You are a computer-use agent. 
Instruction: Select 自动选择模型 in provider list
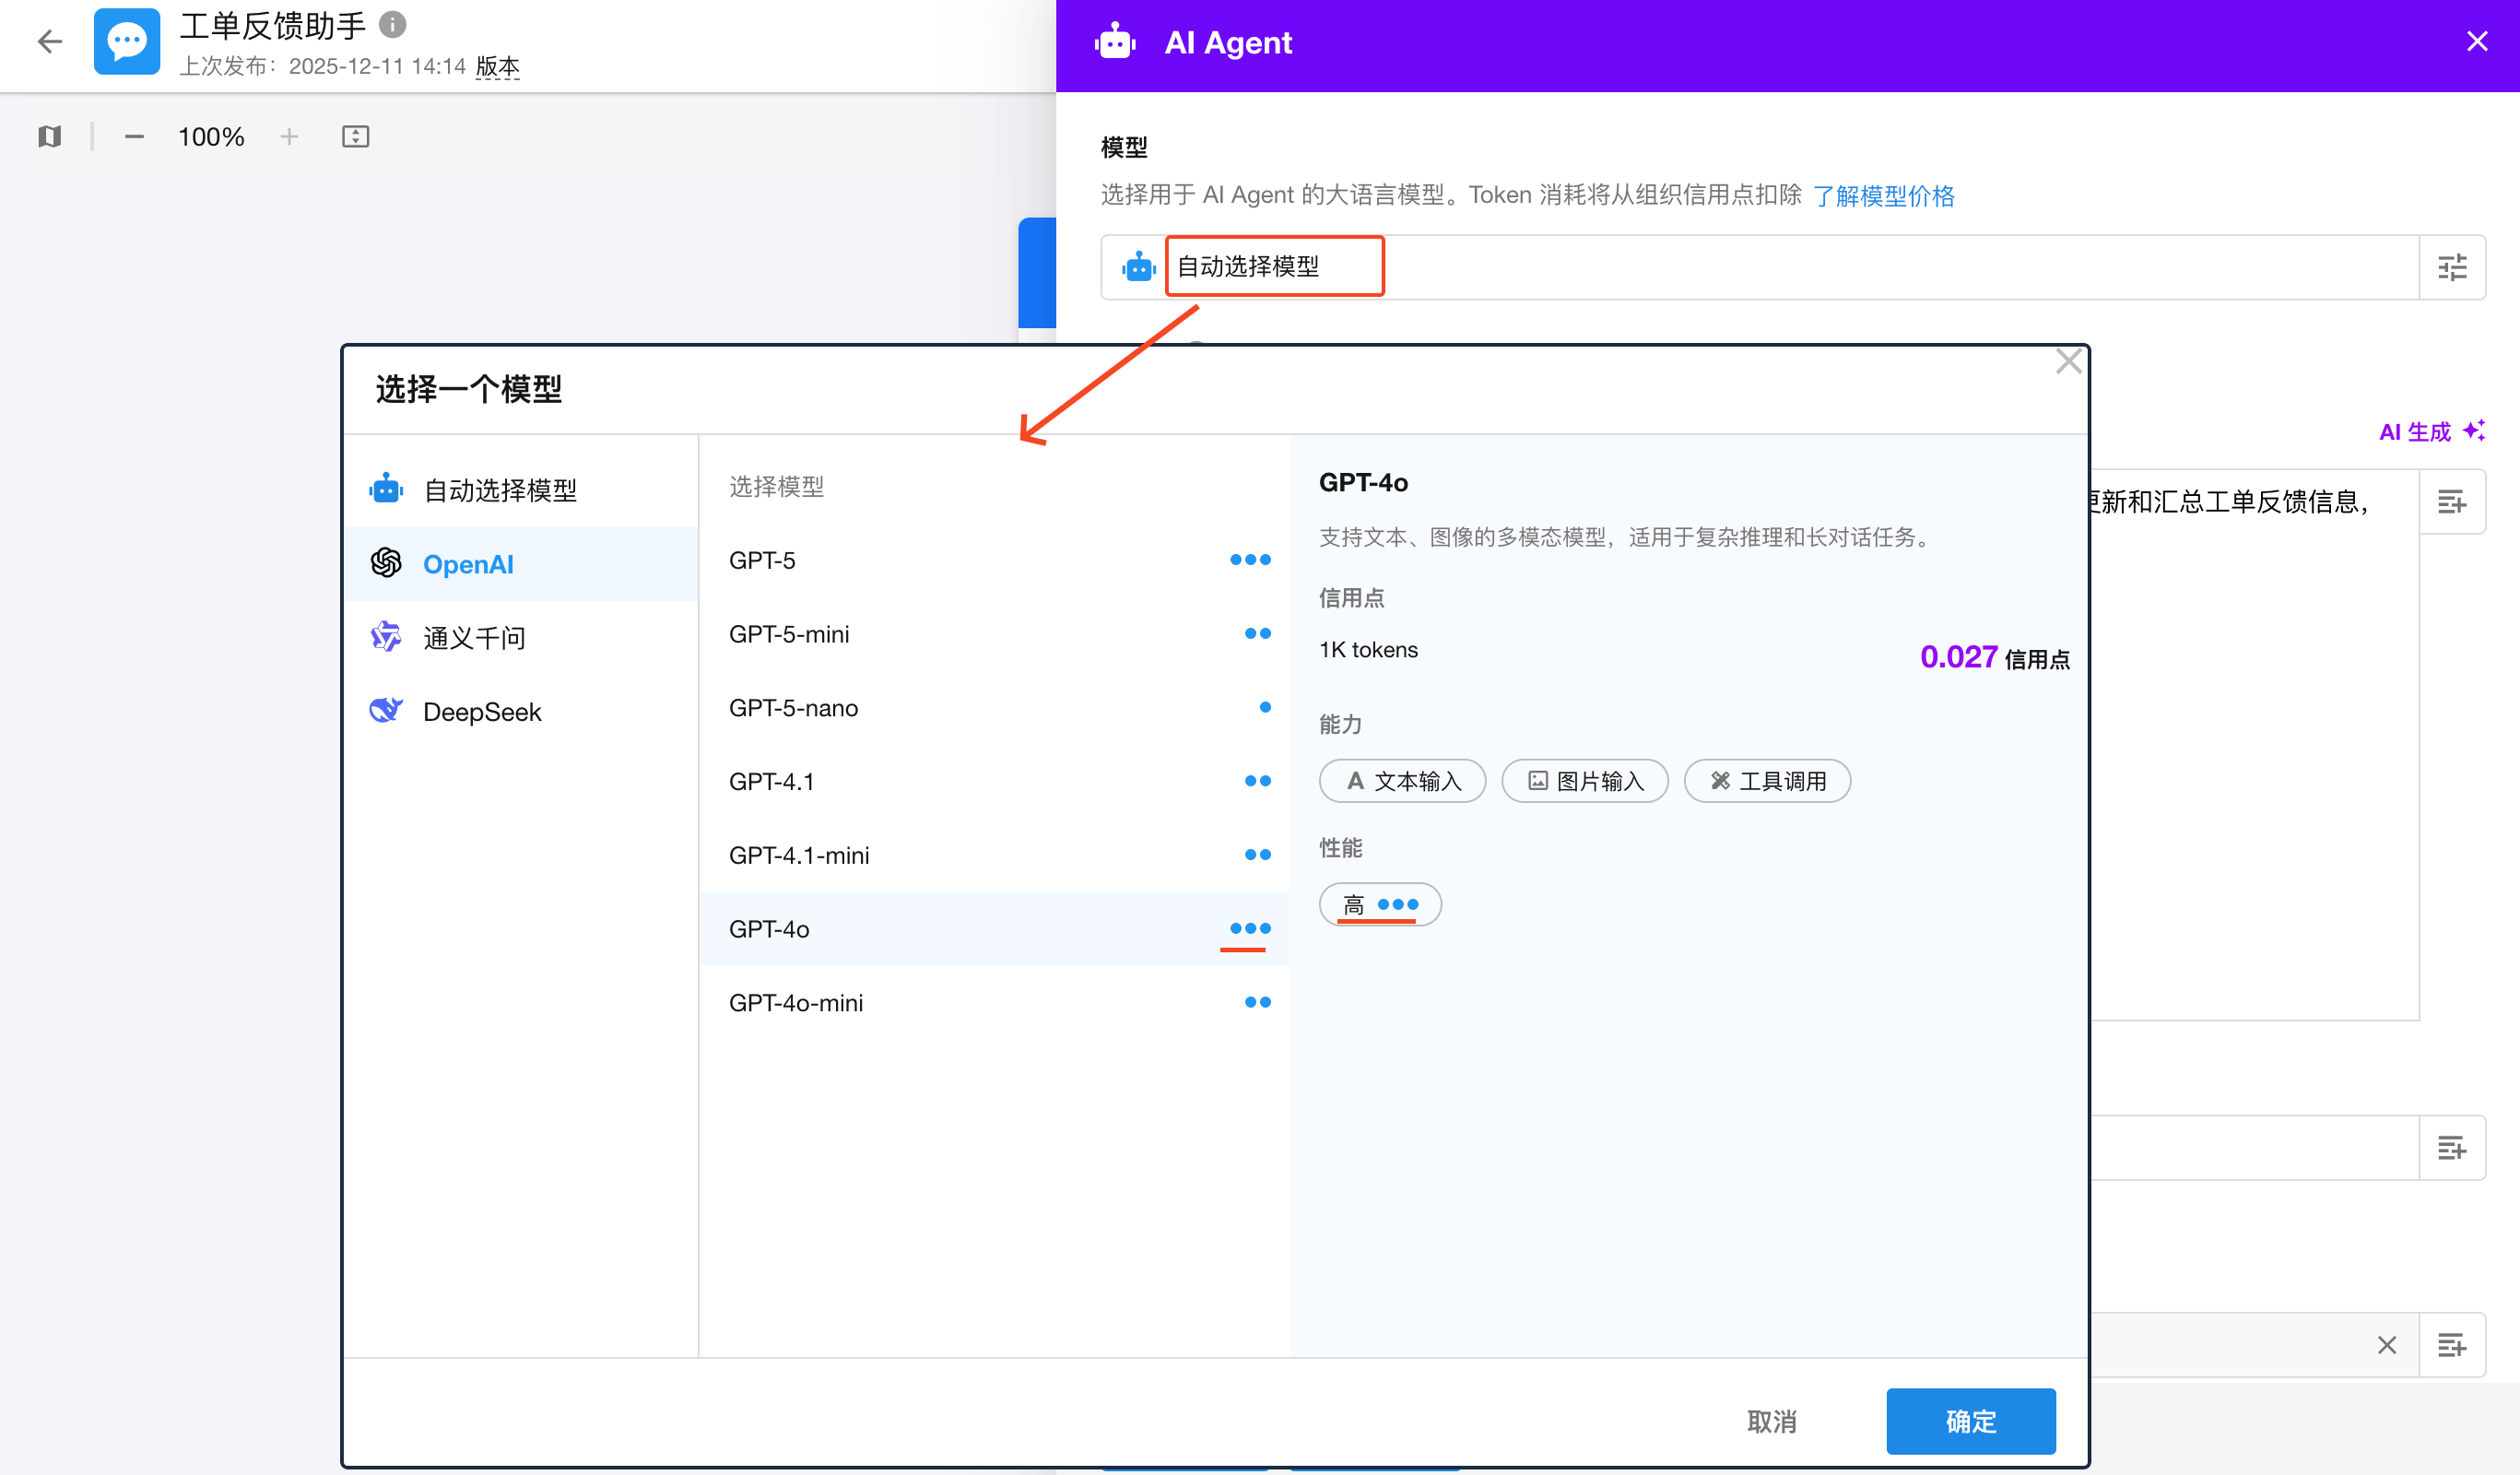(500, 490)
